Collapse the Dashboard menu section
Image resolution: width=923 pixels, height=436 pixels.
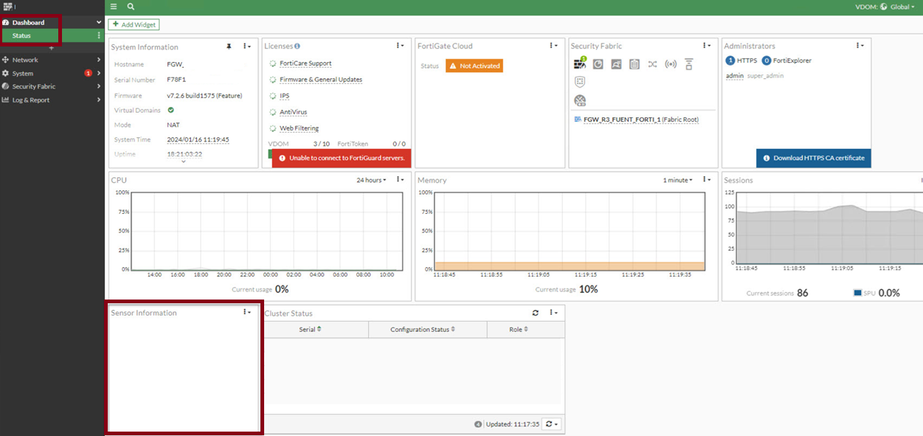pyautogui.click(x=52, y=22)
